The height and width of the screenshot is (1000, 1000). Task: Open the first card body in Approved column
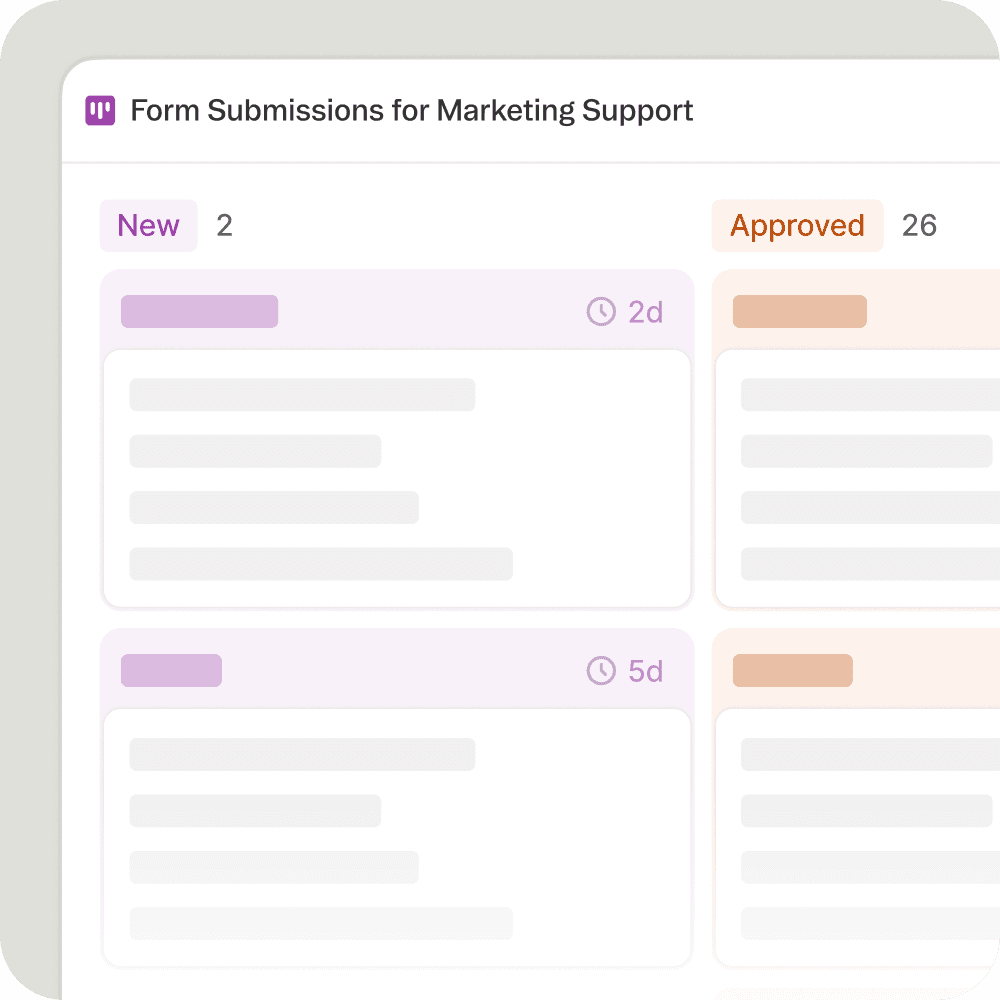858,478
